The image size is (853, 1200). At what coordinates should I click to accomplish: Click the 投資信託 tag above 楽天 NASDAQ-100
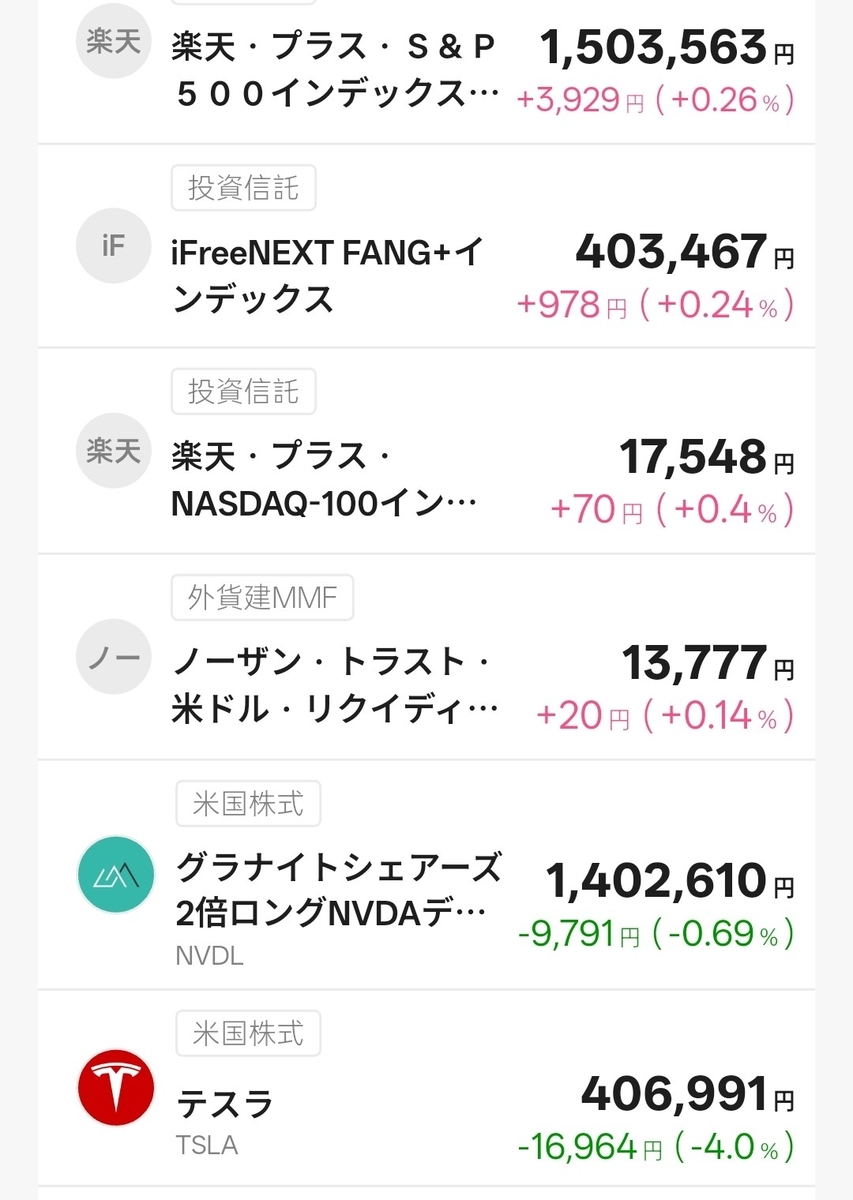[x=243, y=391]
